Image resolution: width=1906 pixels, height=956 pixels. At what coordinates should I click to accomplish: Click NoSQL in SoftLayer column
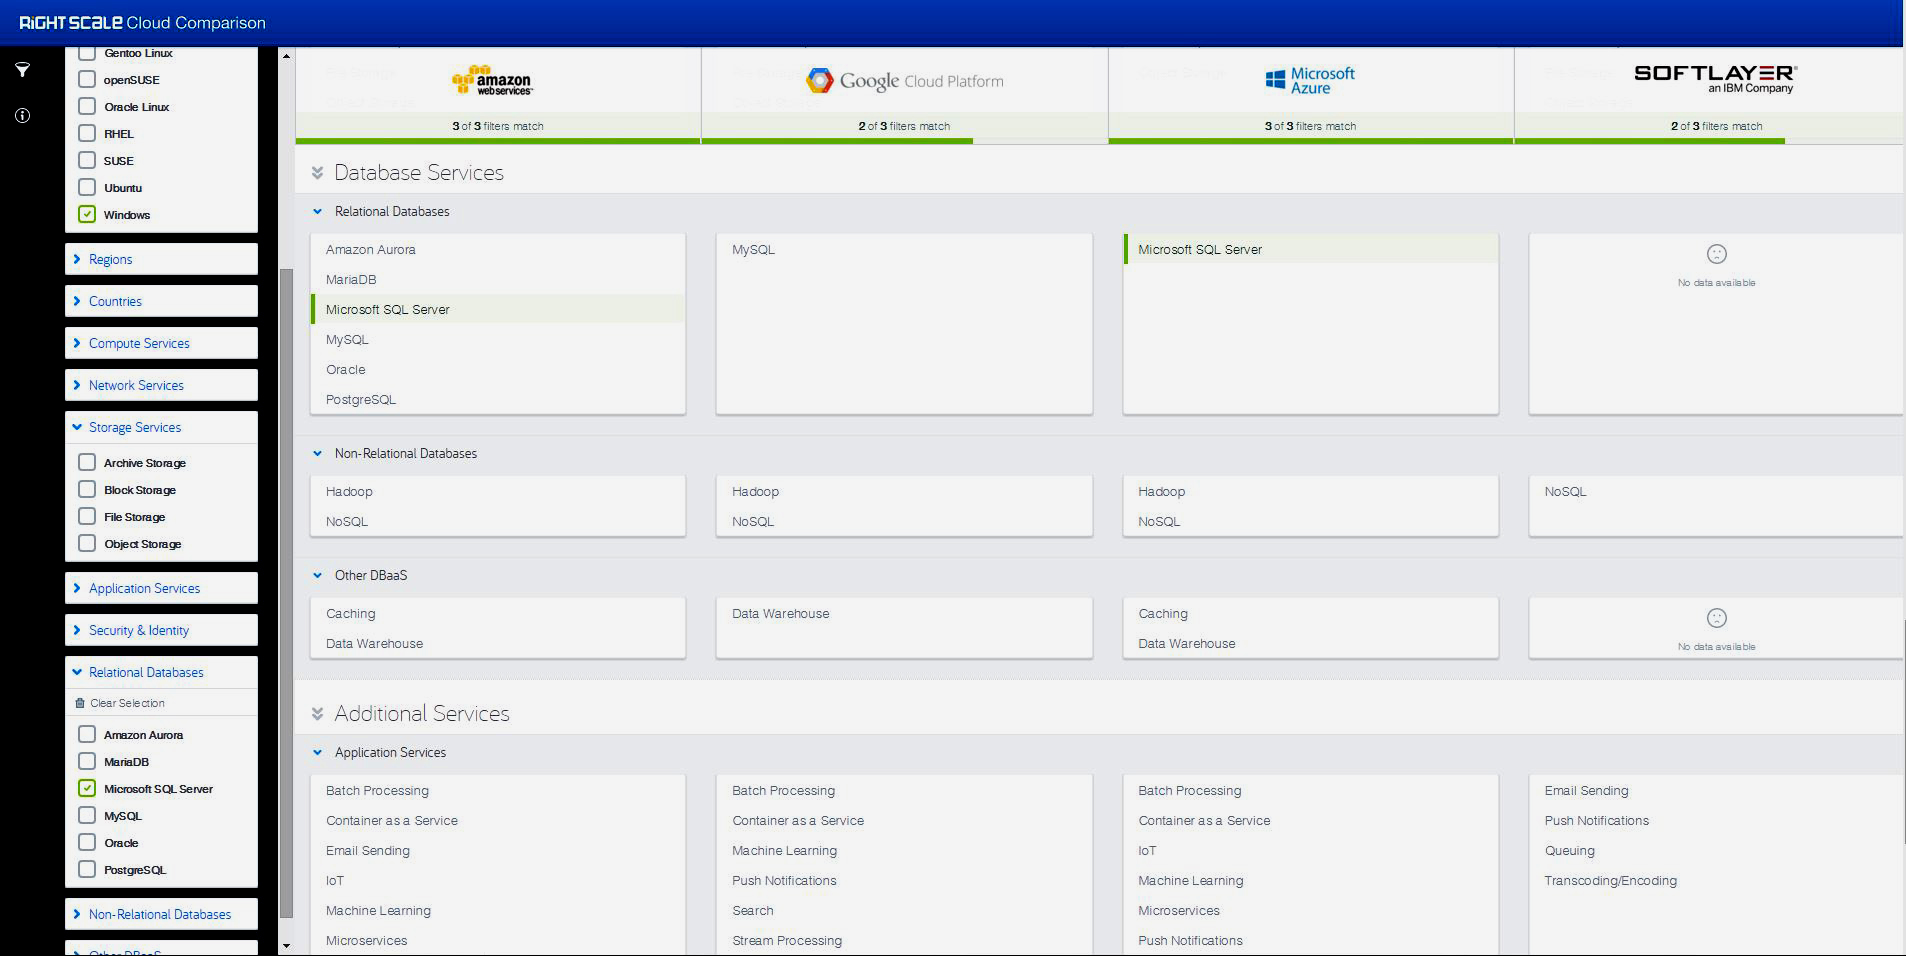click(x=1565, y=492)
